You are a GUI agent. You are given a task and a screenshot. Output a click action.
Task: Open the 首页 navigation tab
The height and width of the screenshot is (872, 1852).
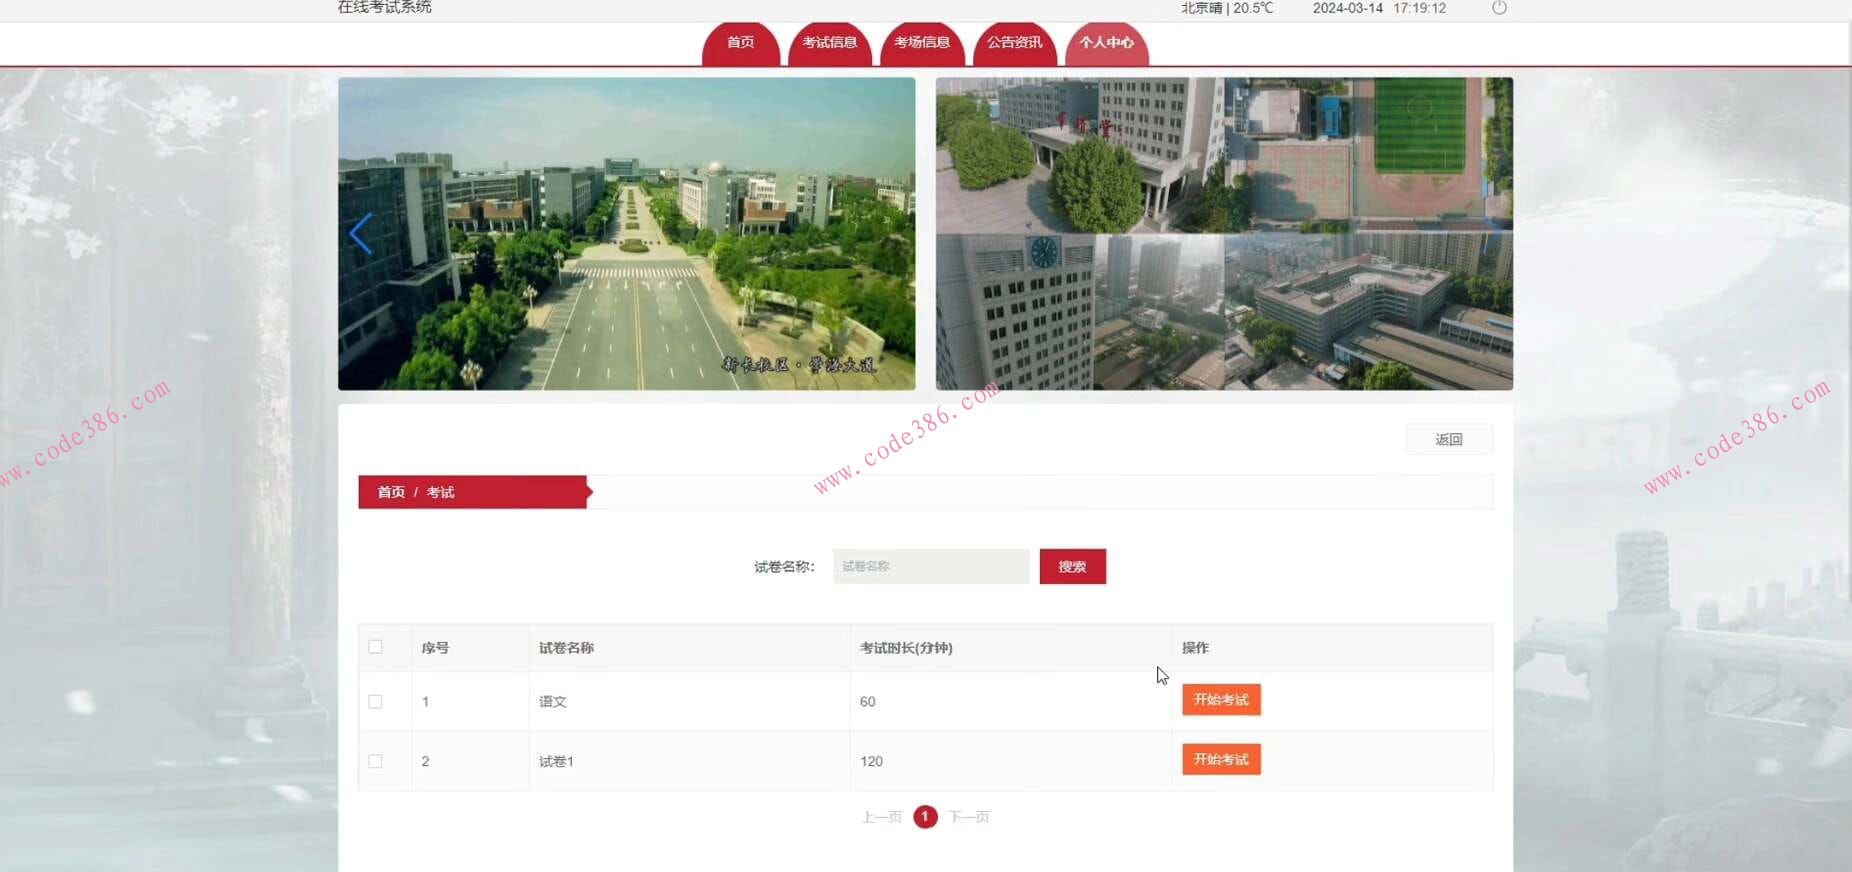[740, 43]
